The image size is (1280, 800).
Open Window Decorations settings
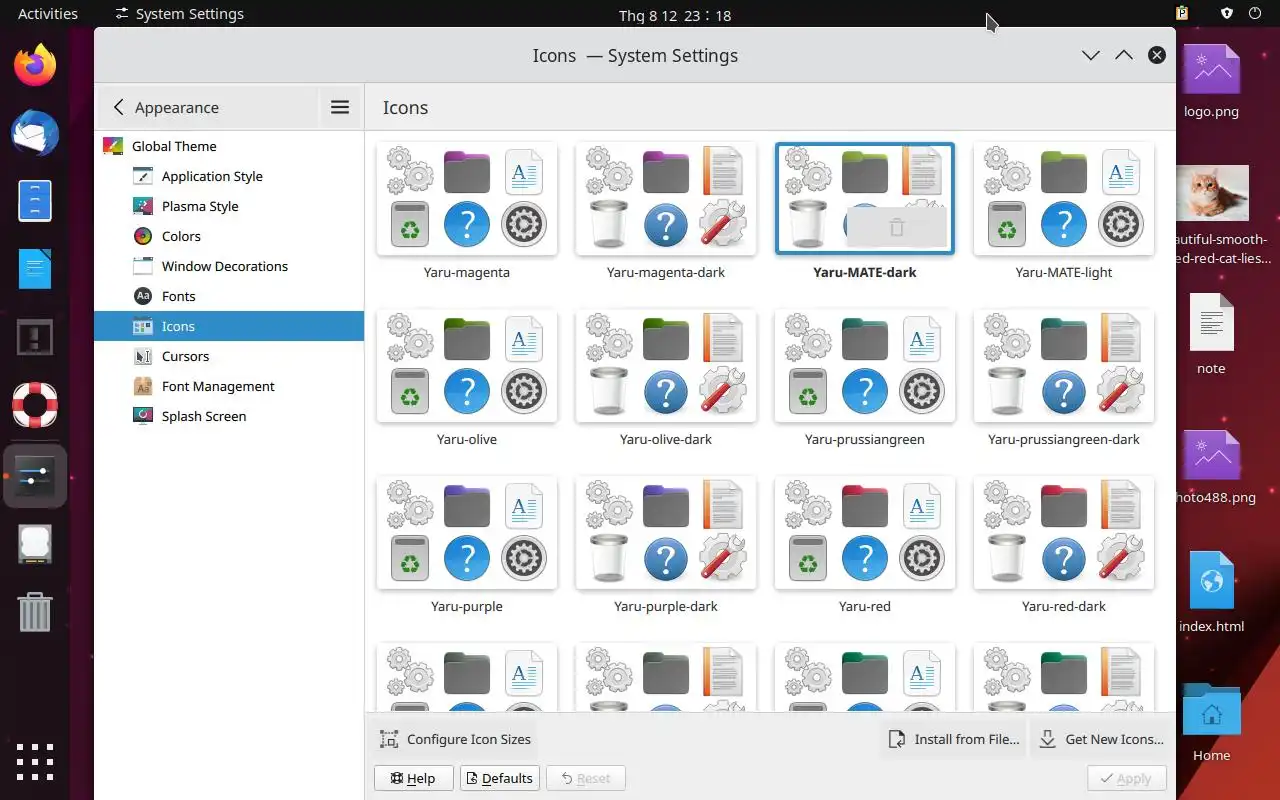pos(229,266)
